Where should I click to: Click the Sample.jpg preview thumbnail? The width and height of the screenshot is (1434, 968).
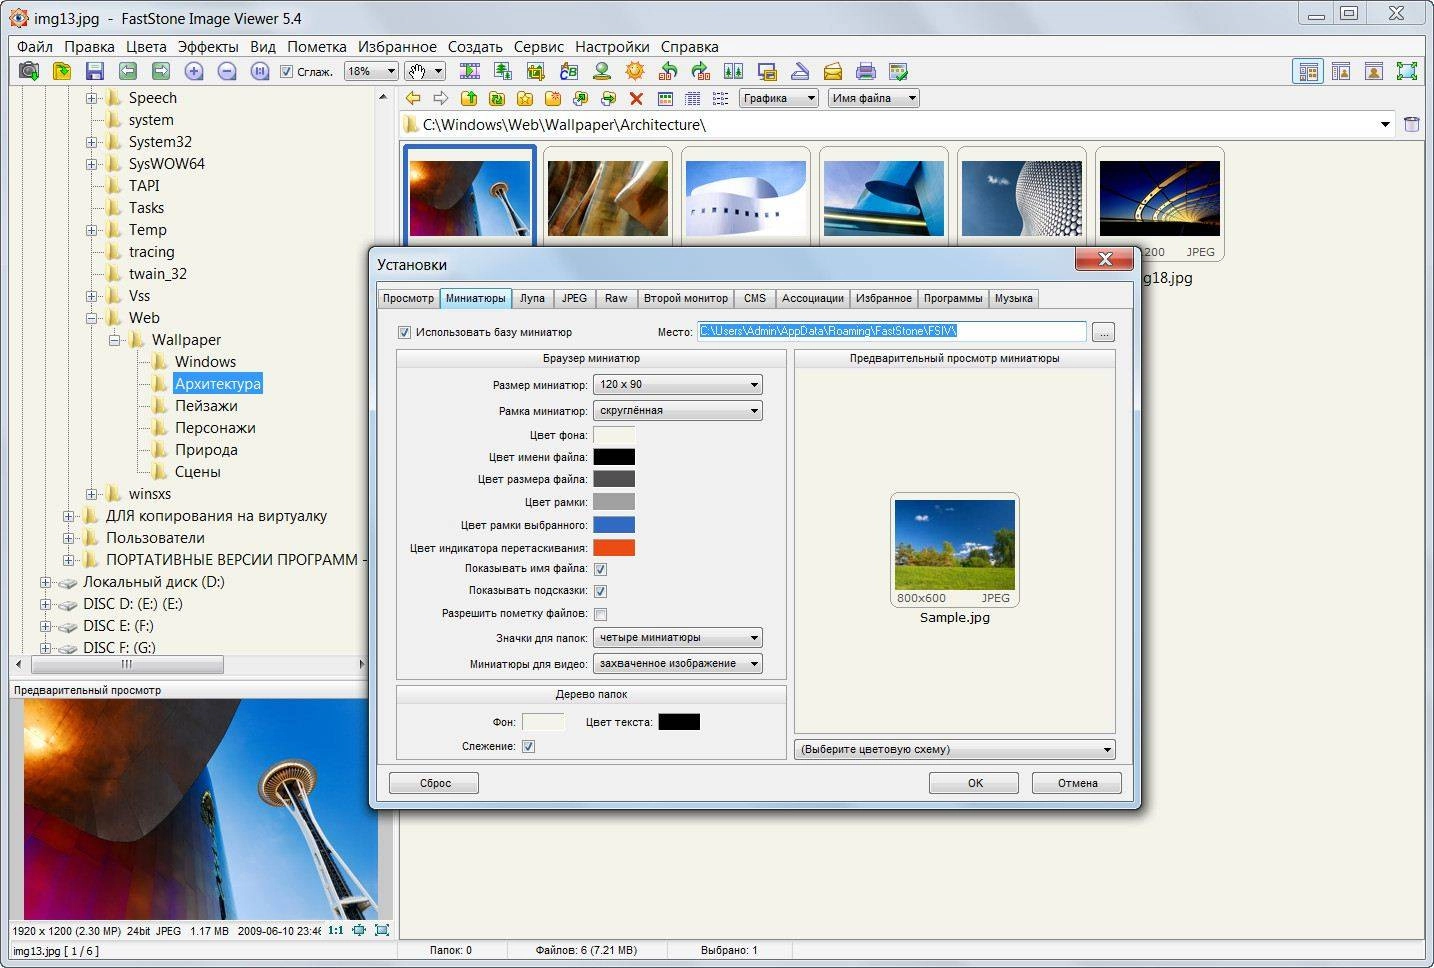coord(955,550)
